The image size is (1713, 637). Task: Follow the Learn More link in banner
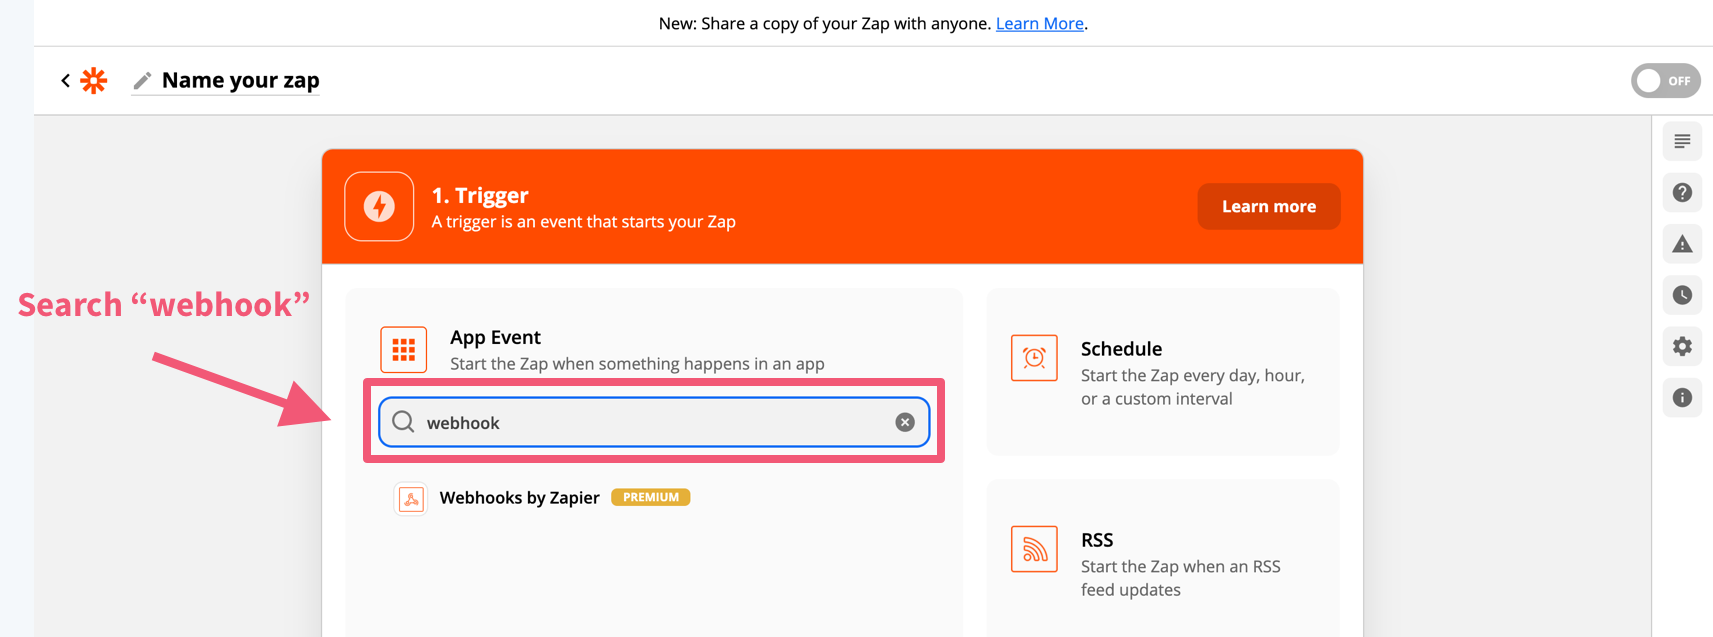click(1039, 23)
